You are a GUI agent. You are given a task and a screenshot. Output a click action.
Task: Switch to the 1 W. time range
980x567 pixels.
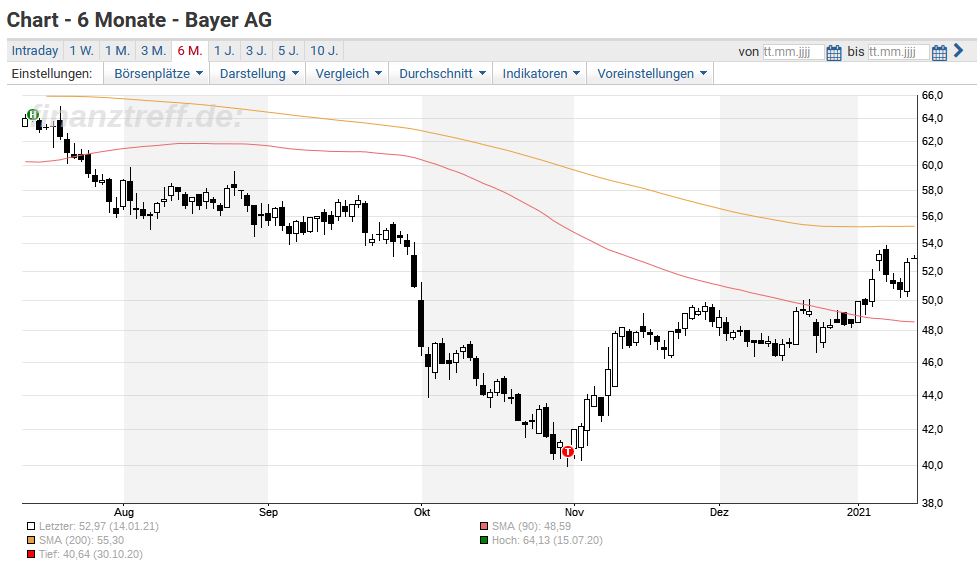tap(82, 51)
